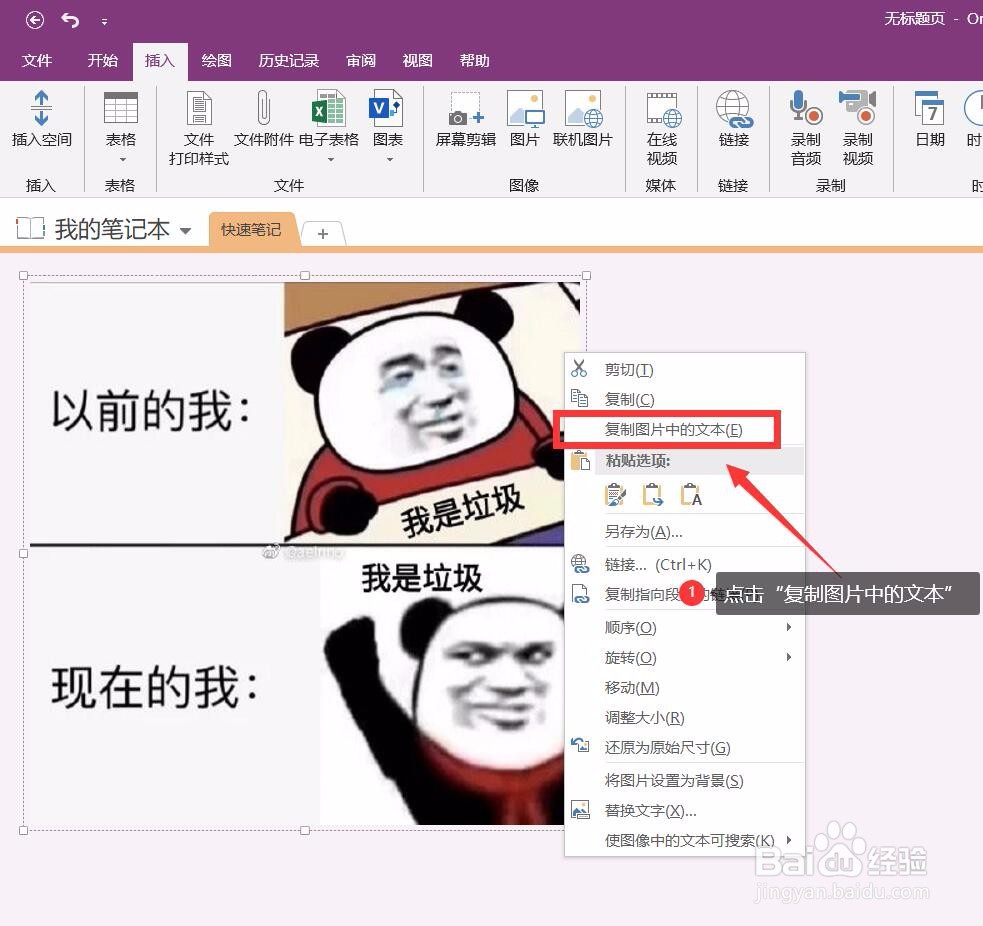This screenshot has height=926, width=983.
Task: Open the 我的笔记本 notebook dropdown
Action: coord(185,228)
